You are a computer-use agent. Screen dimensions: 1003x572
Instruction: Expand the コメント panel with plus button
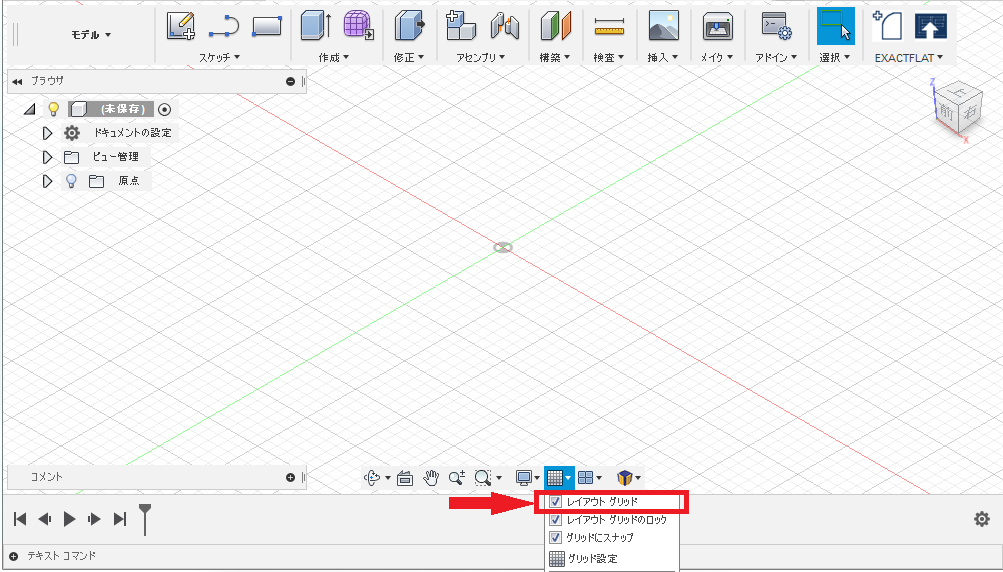click(x=290, y=477)
